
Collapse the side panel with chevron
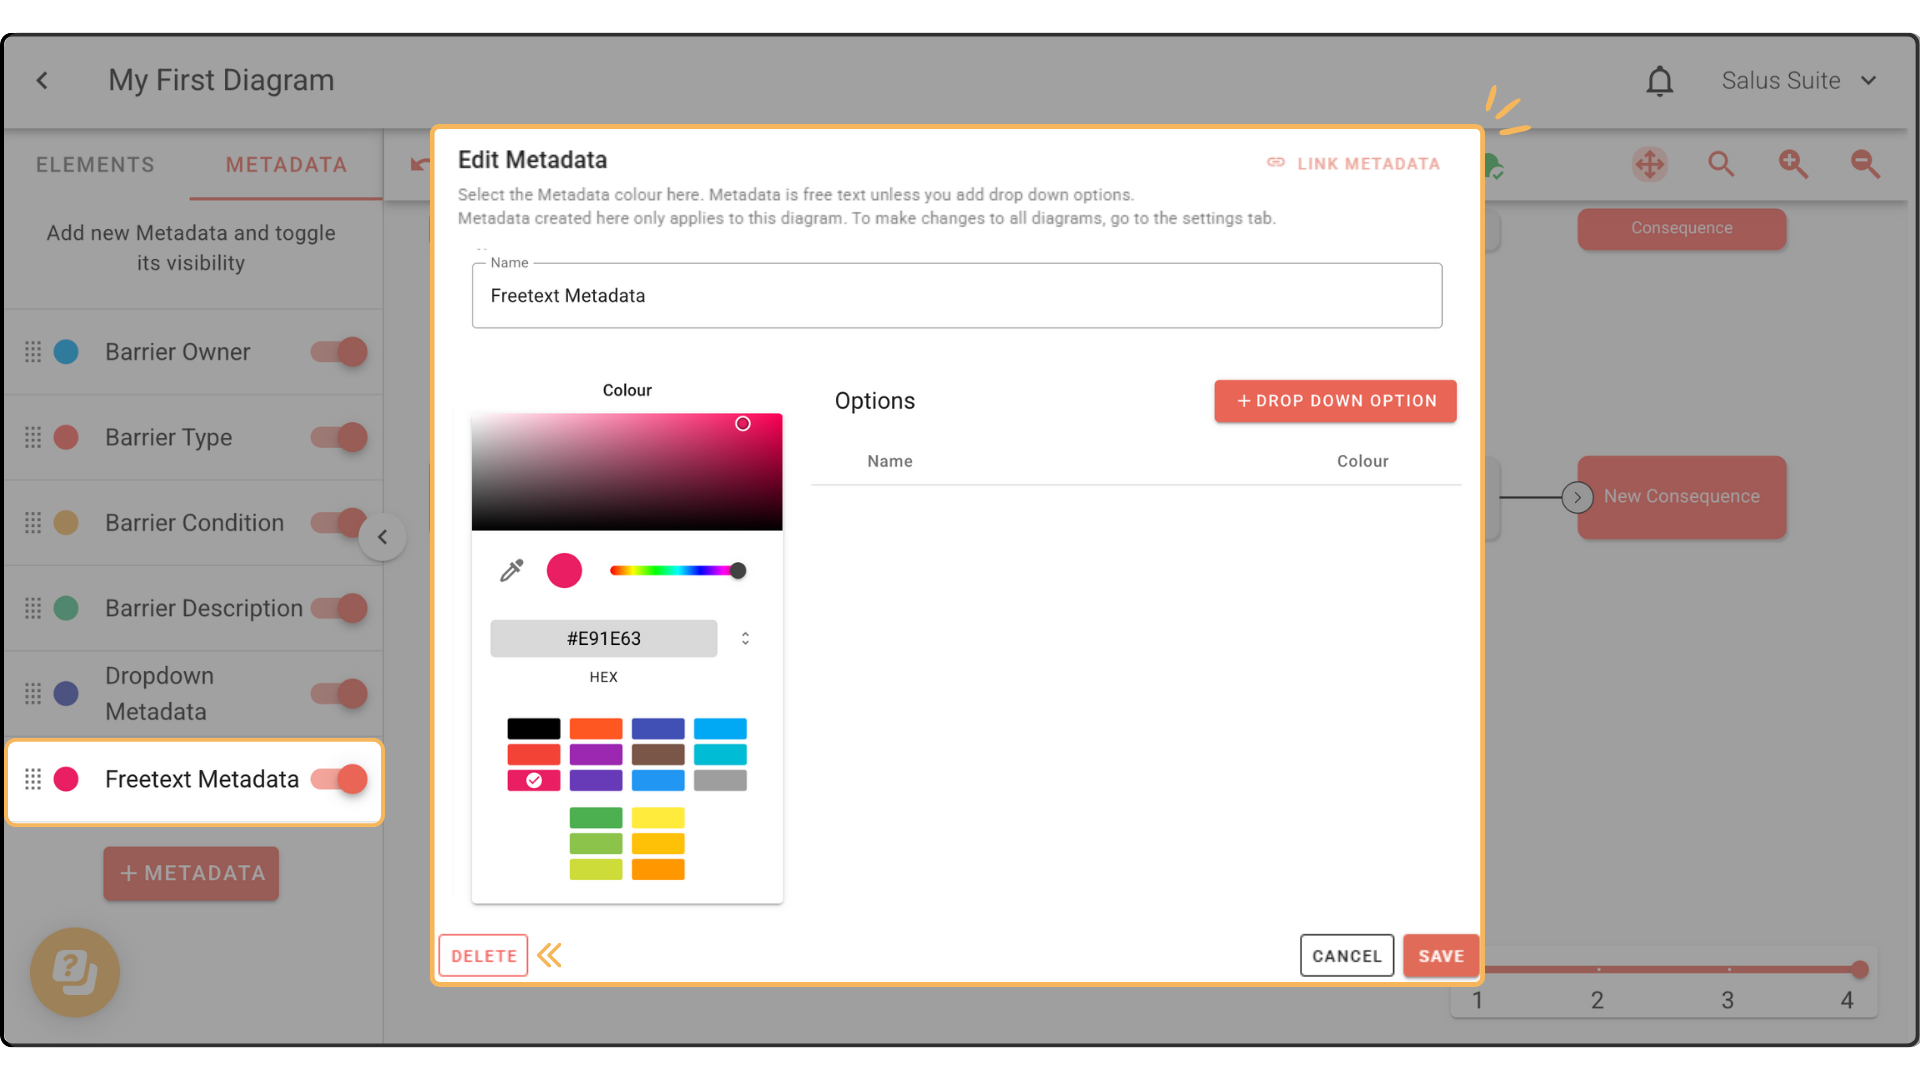tap(382, 537)
